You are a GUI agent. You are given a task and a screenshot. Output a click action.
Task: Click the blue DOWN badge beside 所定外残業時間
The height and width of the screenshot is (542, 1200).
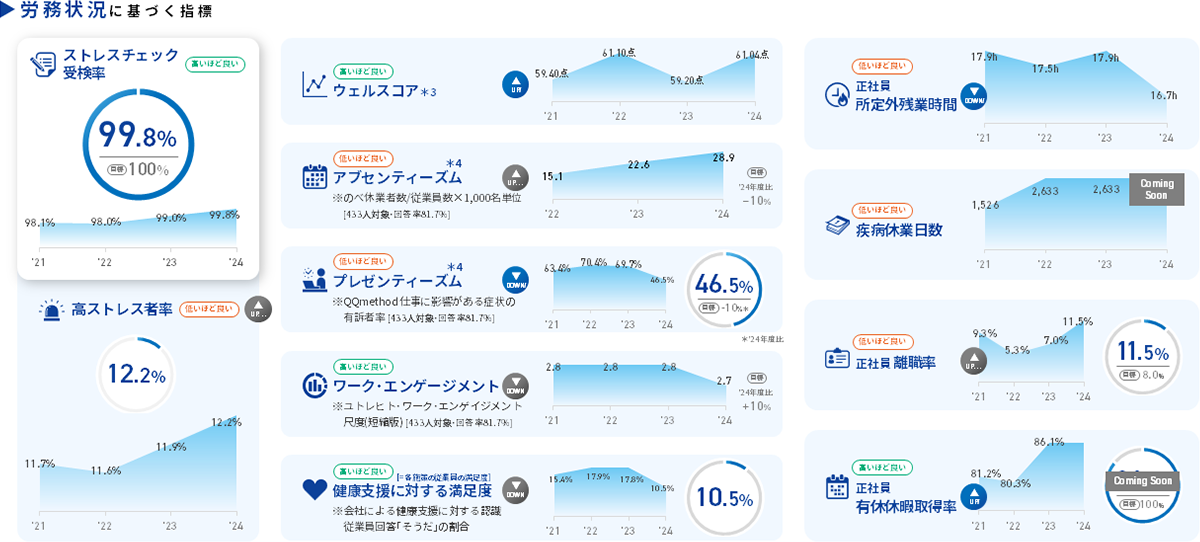973,96
